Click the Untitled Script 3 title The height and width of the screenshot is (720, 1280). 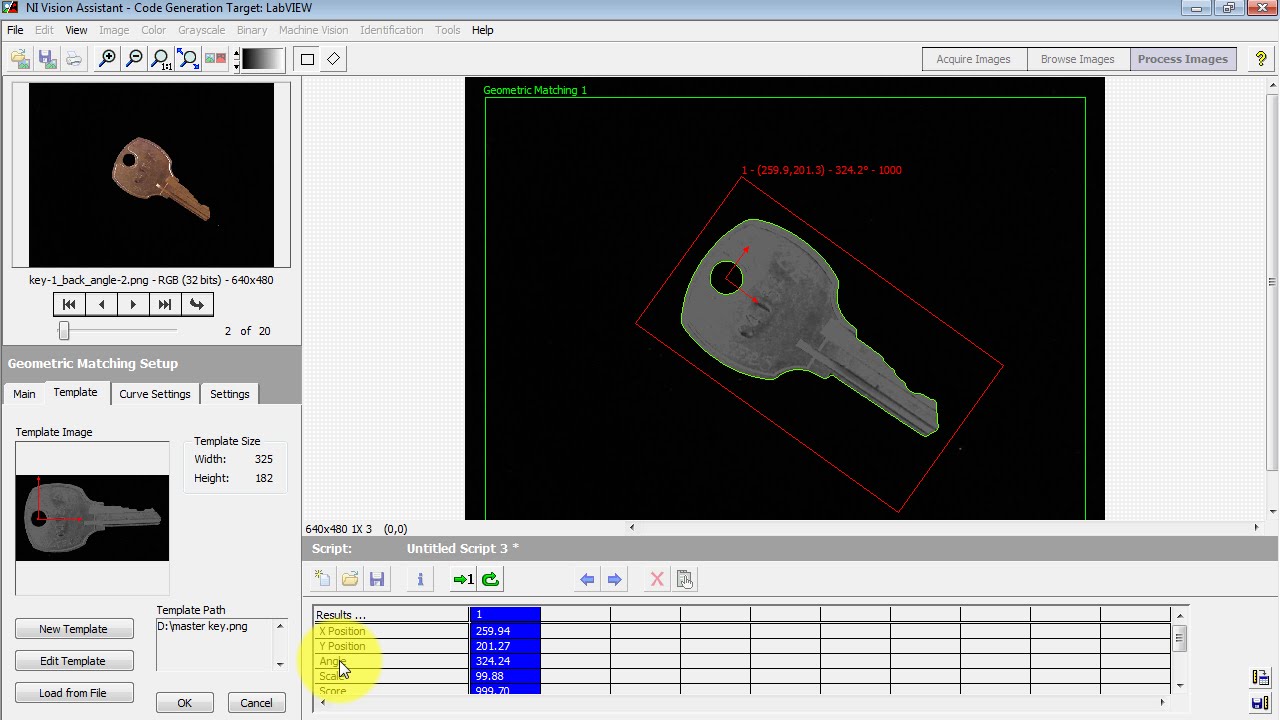(463, 548)
